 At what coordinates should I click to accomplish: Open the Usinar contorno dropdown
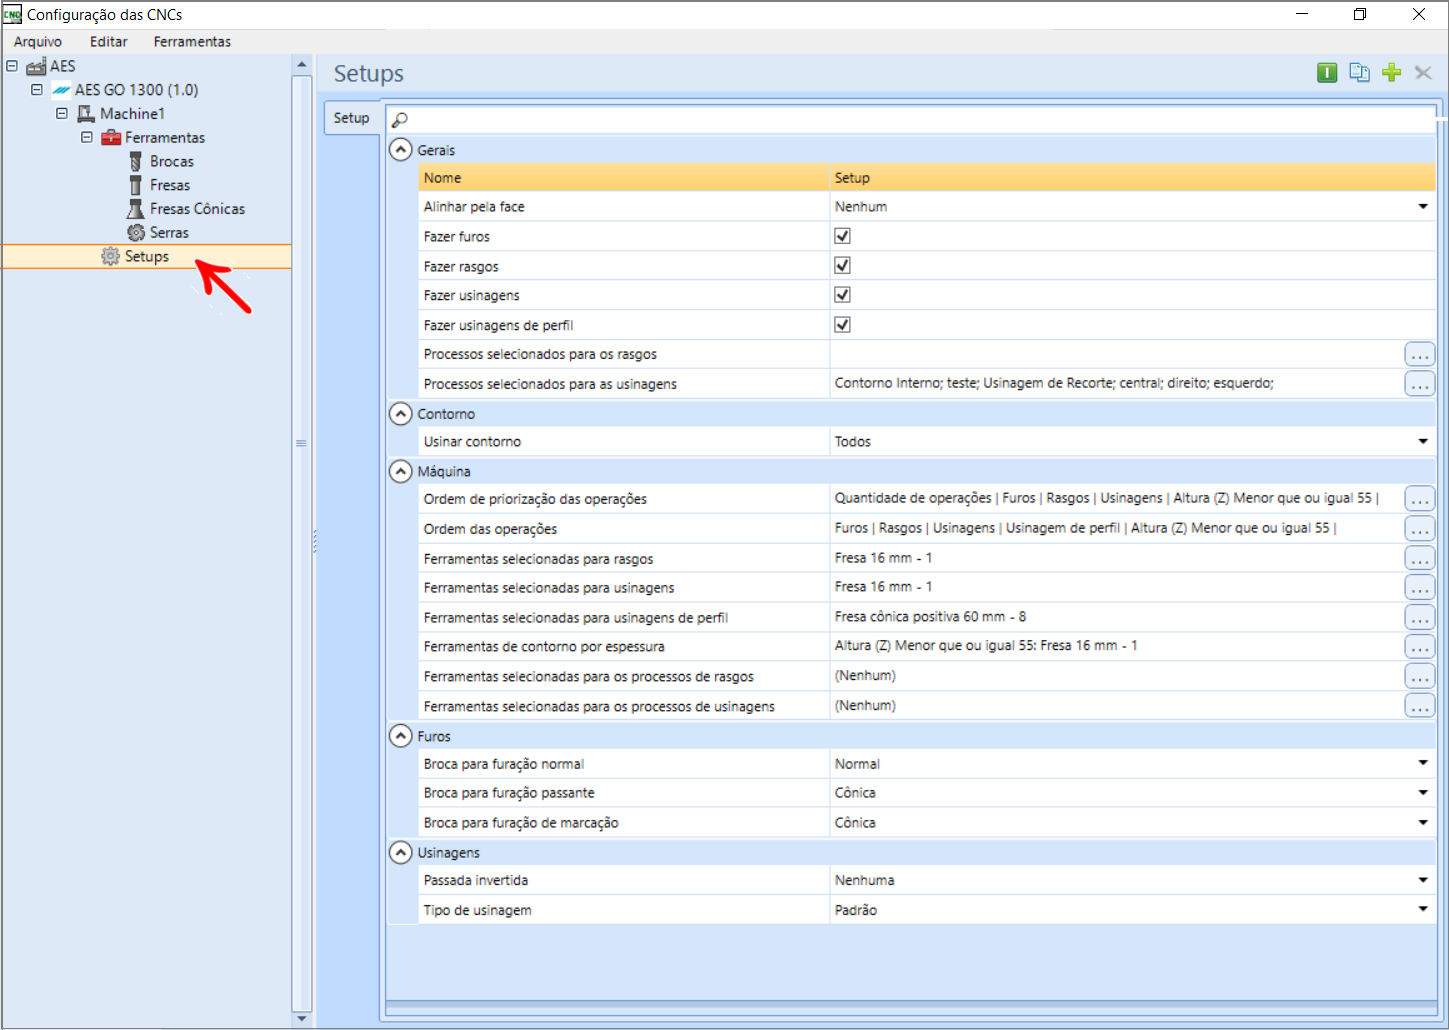(1422, 441)
